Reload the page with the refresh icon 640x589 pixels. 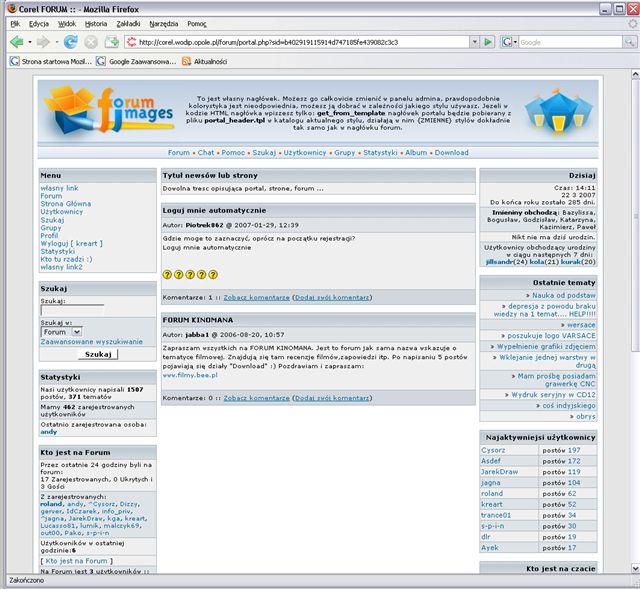pyautogui.click(x=70, y=42)
